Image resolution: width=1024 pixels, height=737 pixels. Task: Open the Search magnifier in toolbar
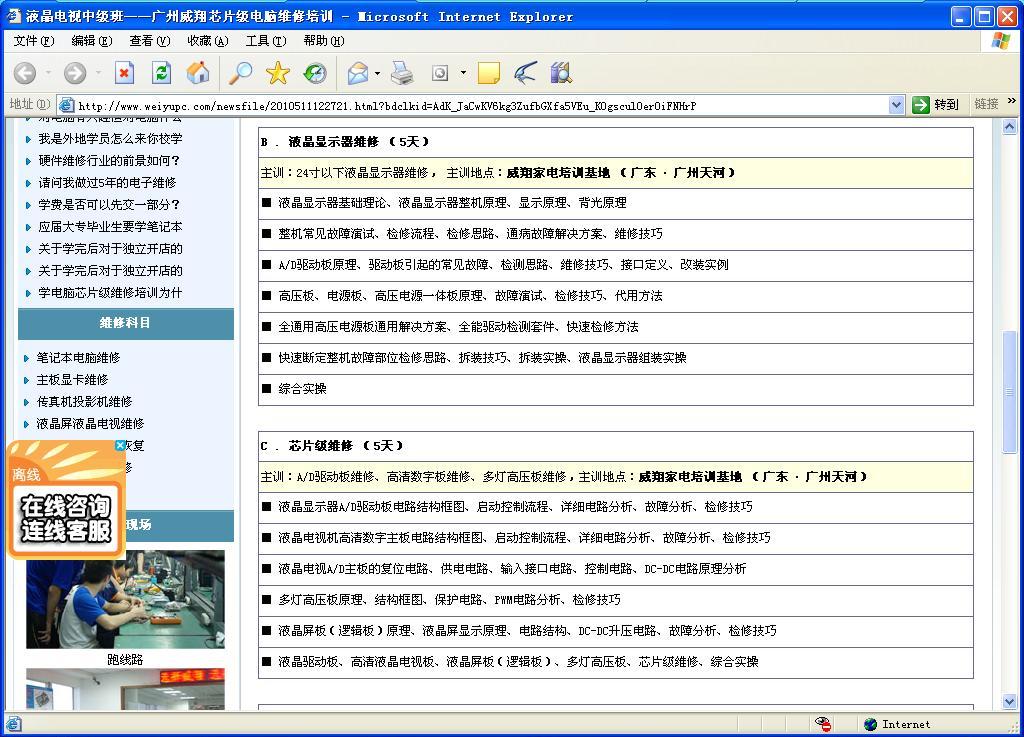pos(241,73)
